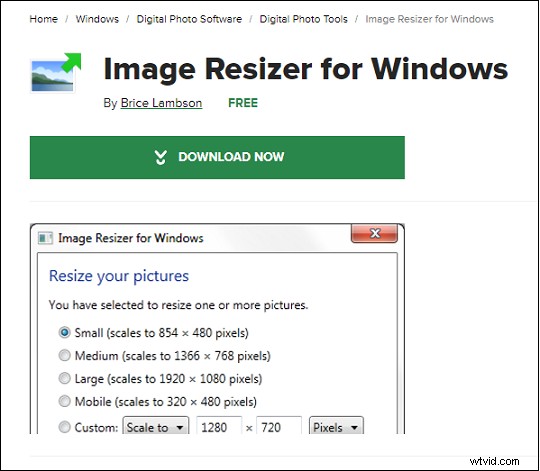Viewport: 540px width, 471px height.
Task: Open the Windows breadcrumb link
Action: point(97,19)
